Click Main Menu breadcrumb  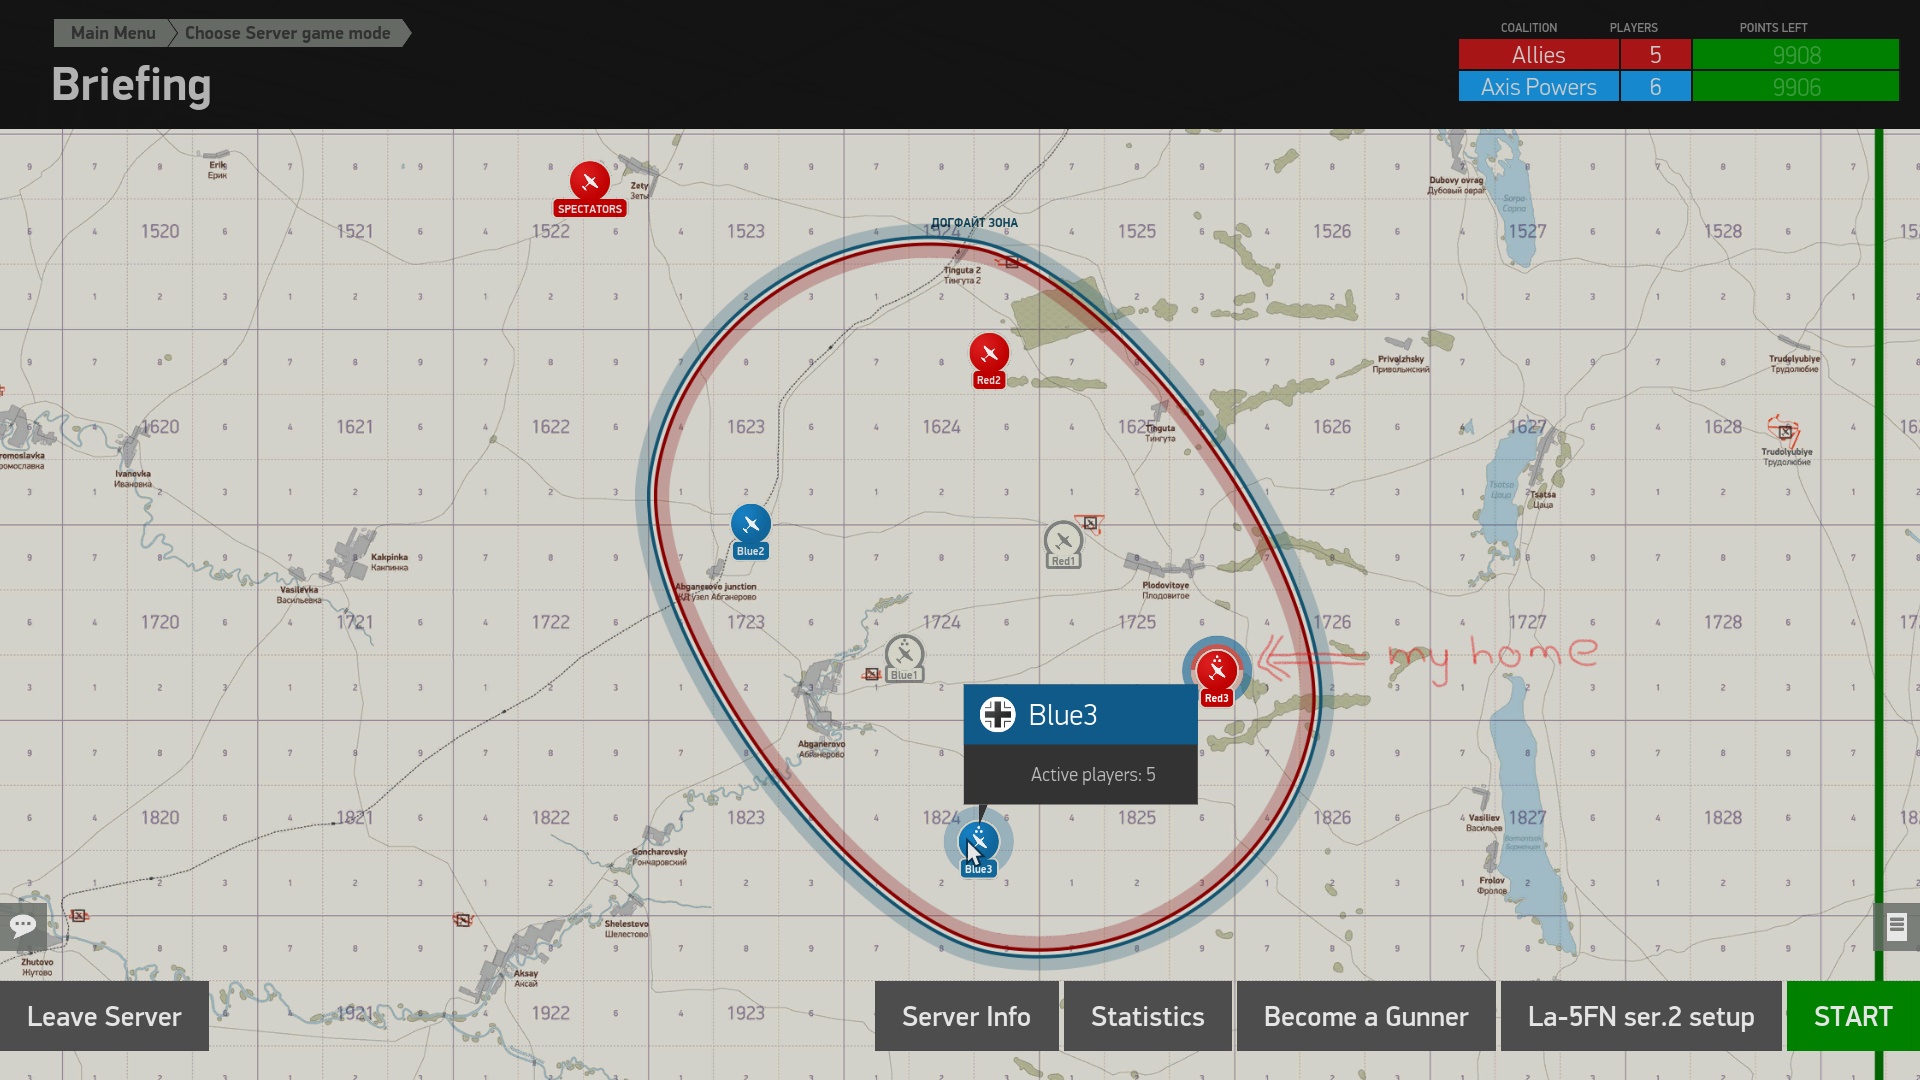pyautogui.click(x=113, y=33)
